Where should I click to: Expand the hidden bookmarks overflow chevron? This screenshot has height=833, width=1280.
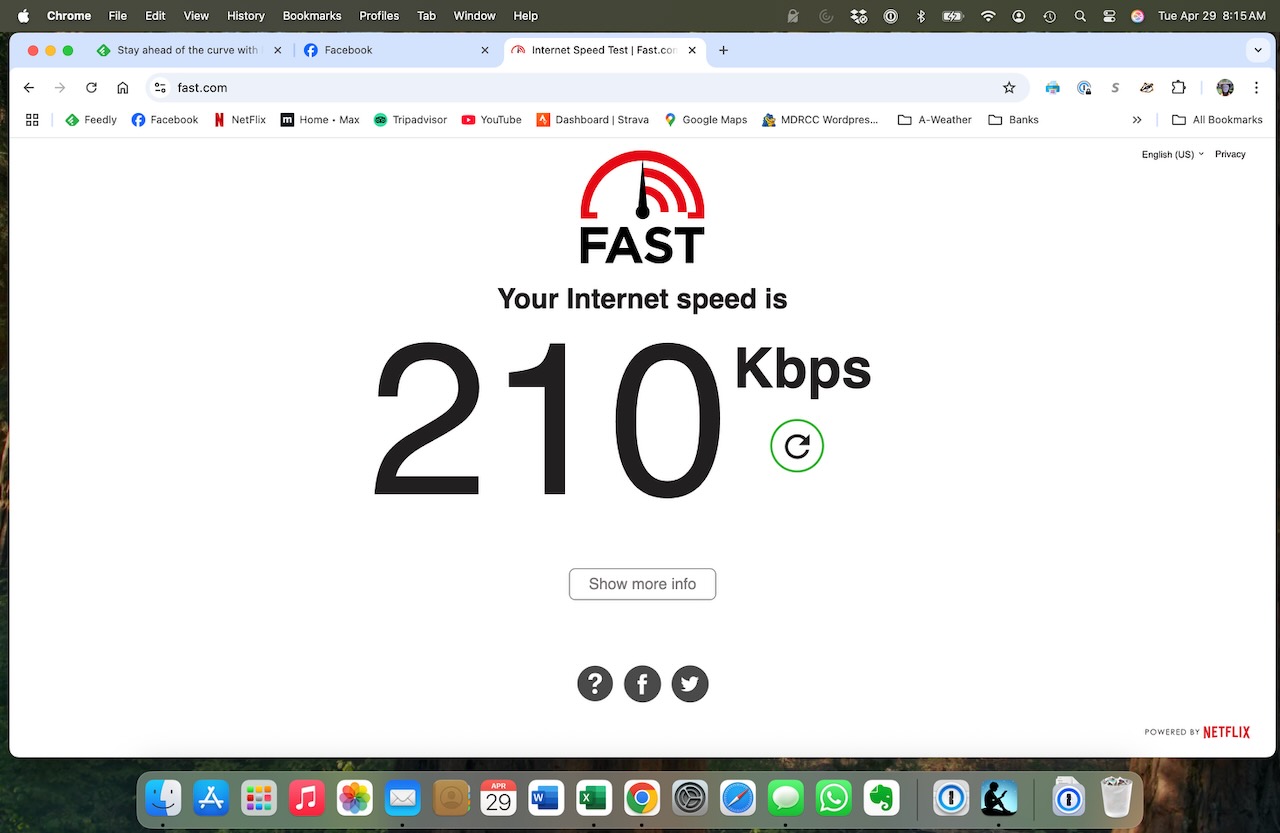1137,120
